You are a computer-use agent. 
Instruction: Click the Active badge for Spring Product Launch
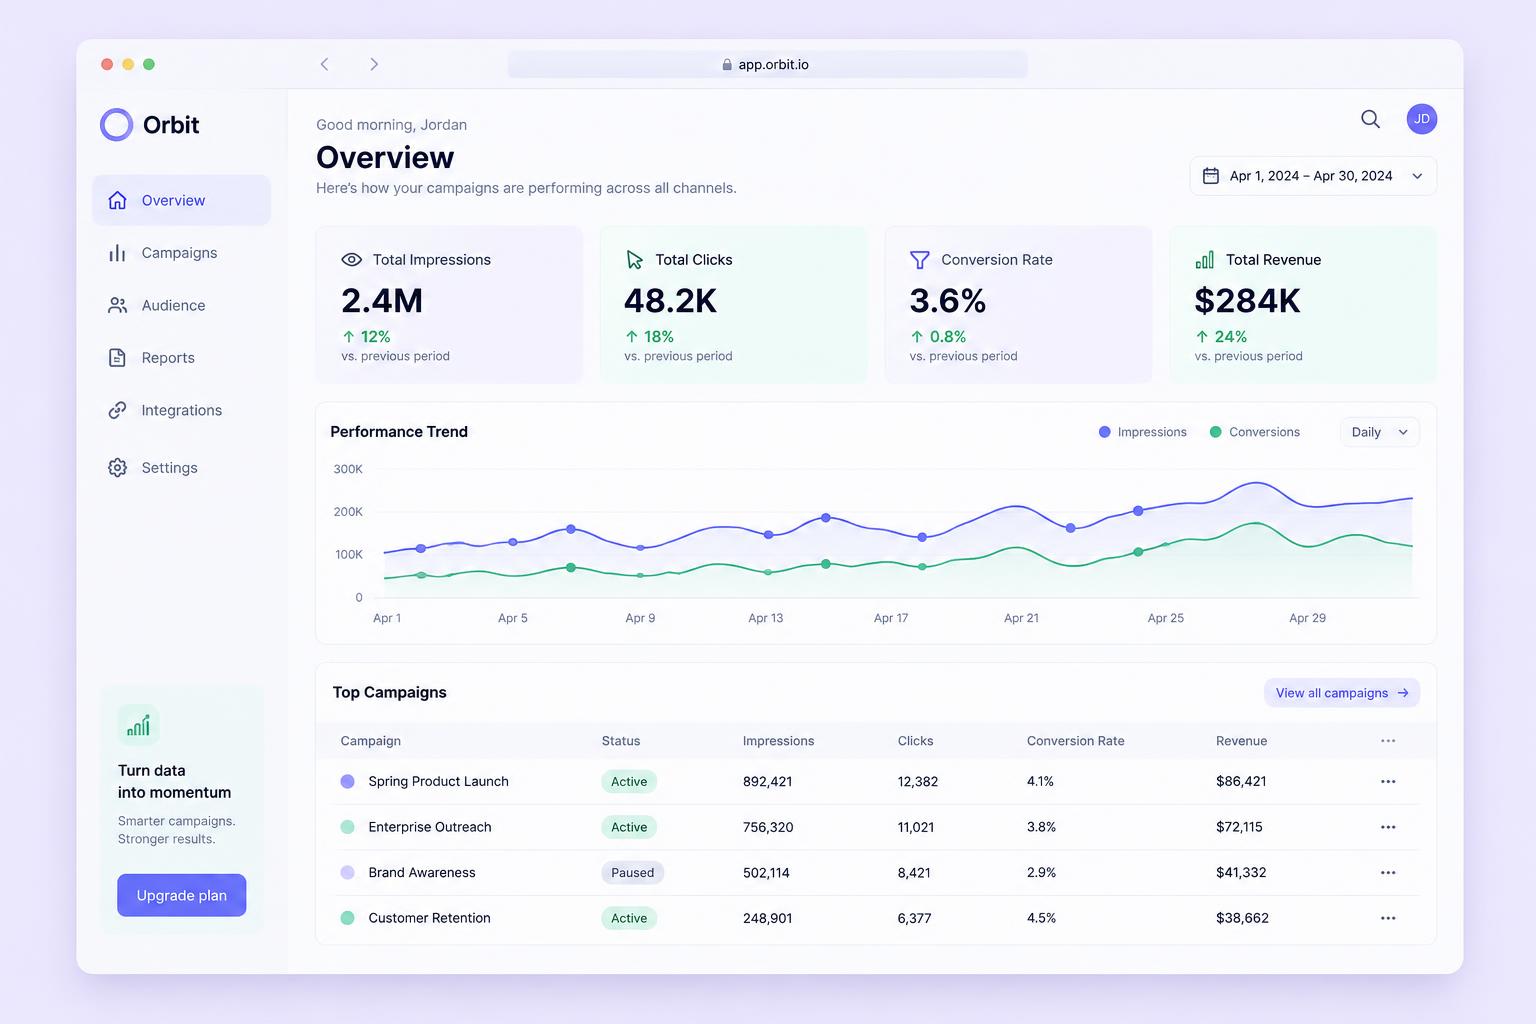point(629,782)
